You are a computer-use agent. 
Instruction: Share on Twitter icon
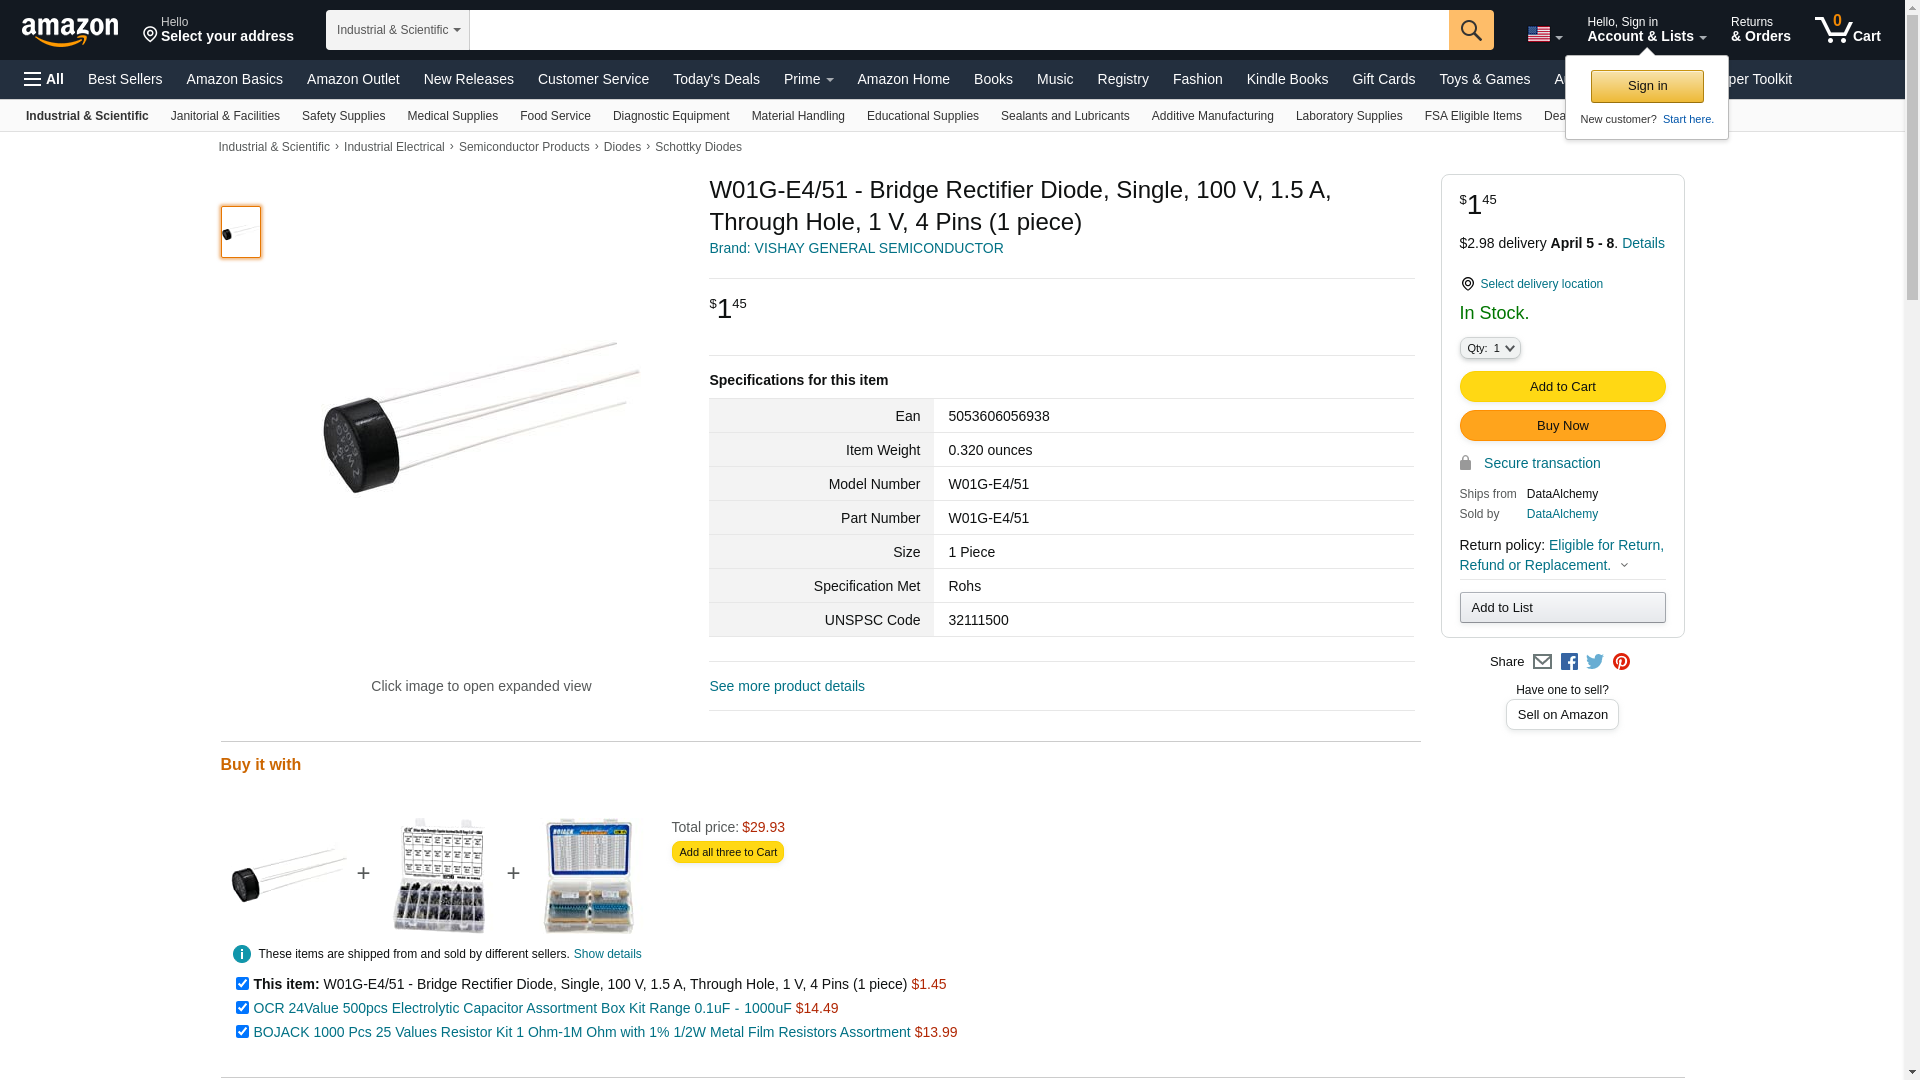pos(1595,662)
